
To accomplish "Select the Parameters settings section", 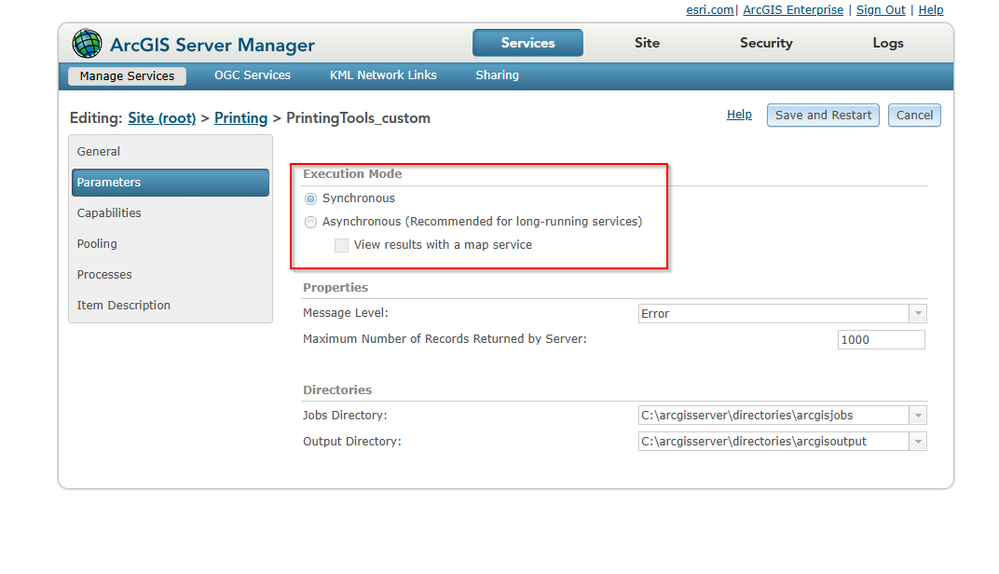I will 170,182.
